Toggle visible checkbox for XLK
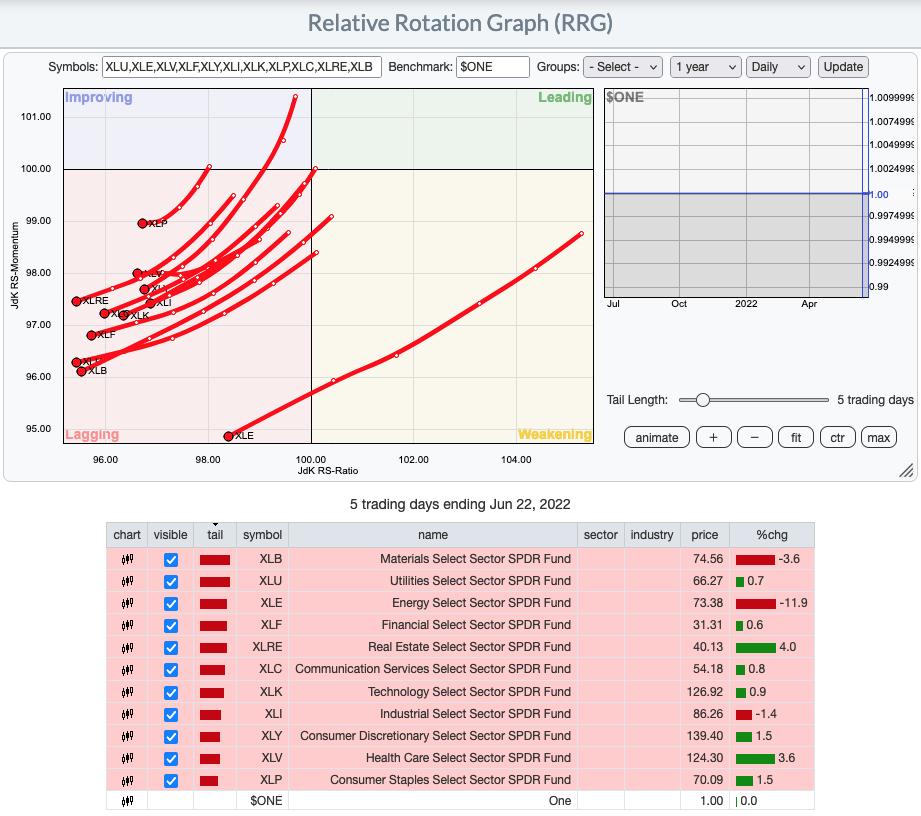Viewport: 921px width, 816px height. 171,693
